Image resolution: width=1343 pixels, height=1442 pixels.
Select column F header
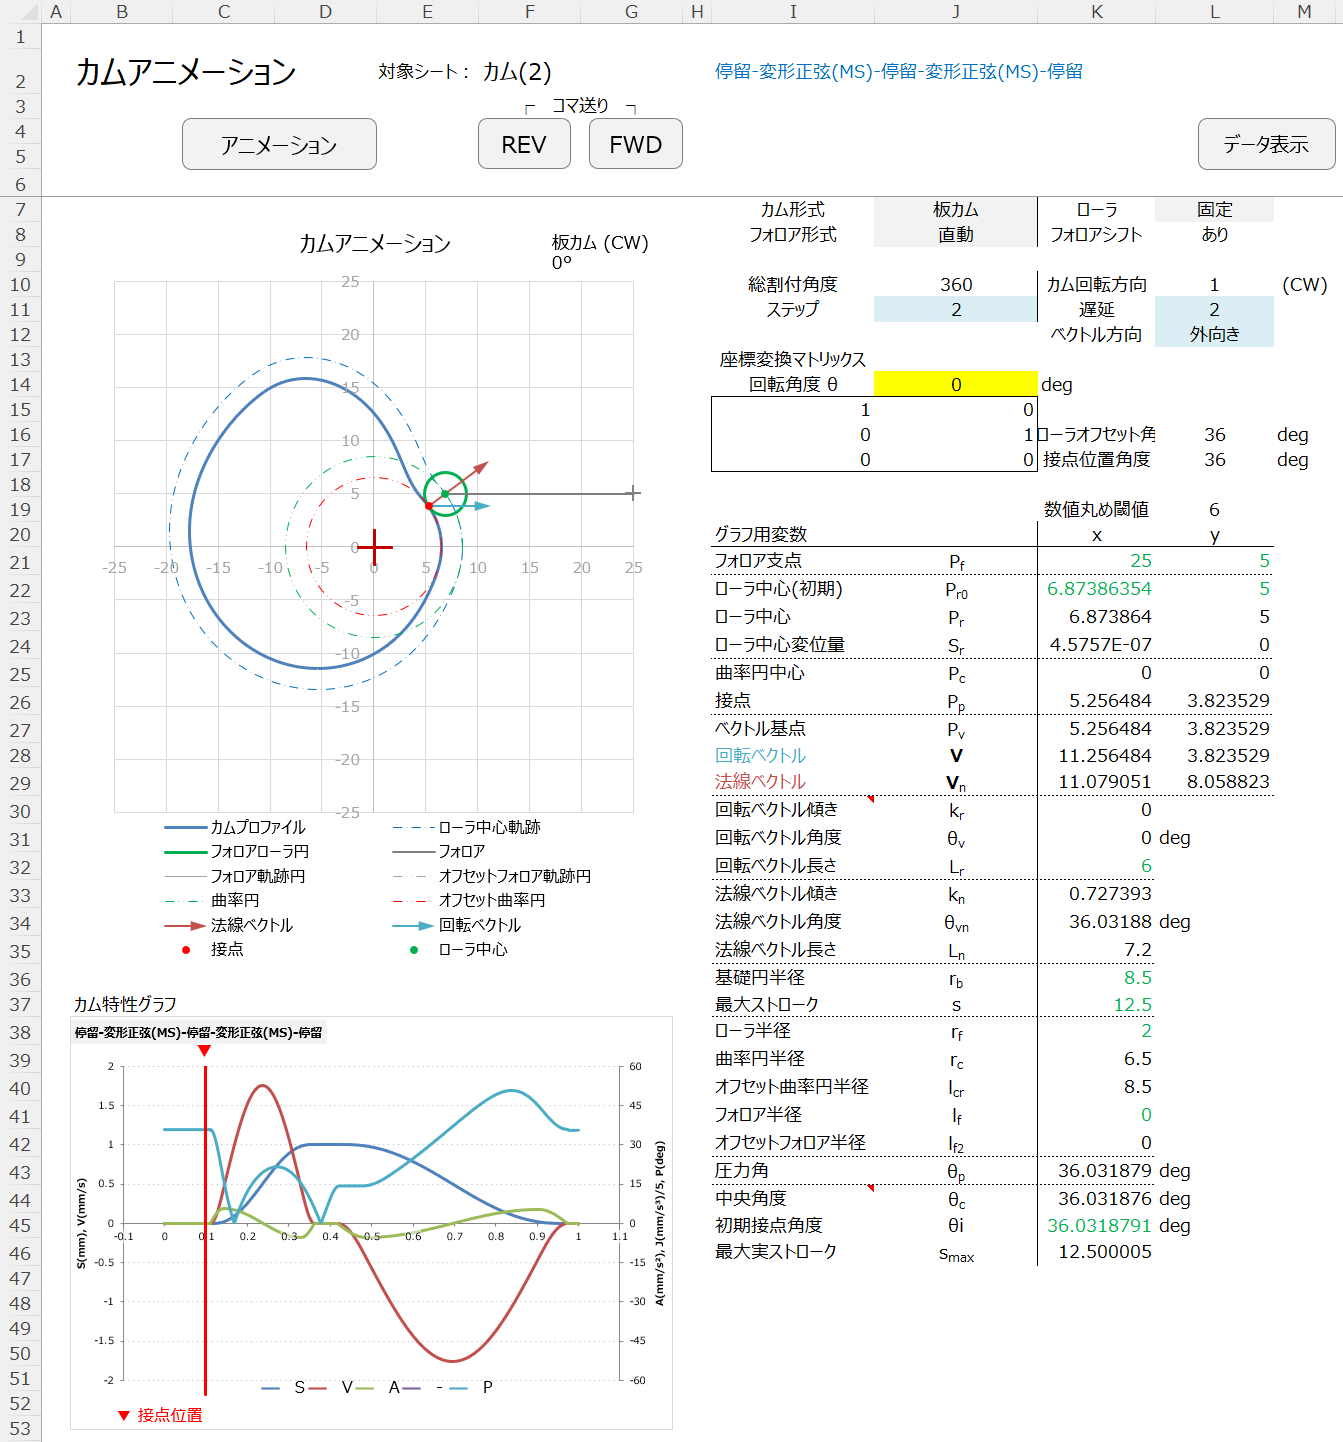coord(529,11)
